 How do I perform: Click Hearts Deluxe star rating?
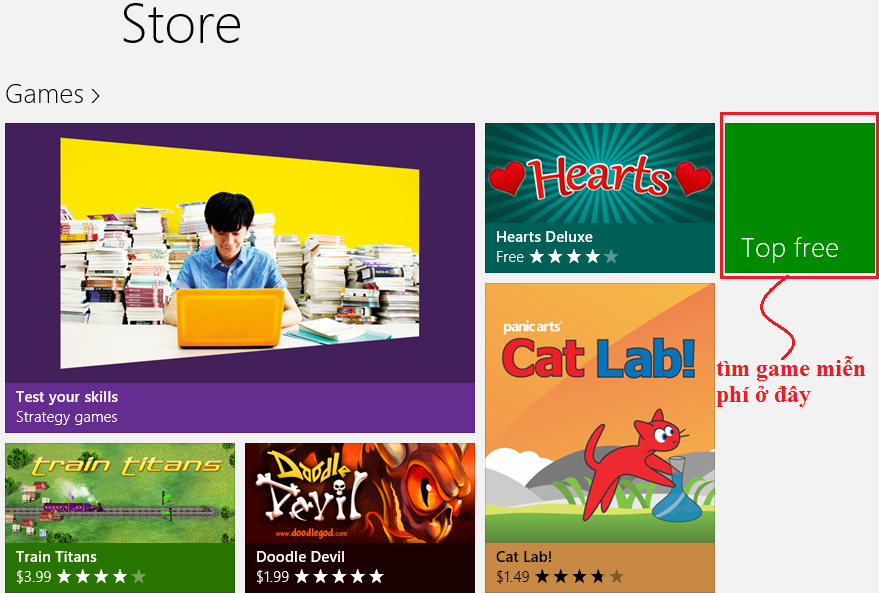pos(573,257)
